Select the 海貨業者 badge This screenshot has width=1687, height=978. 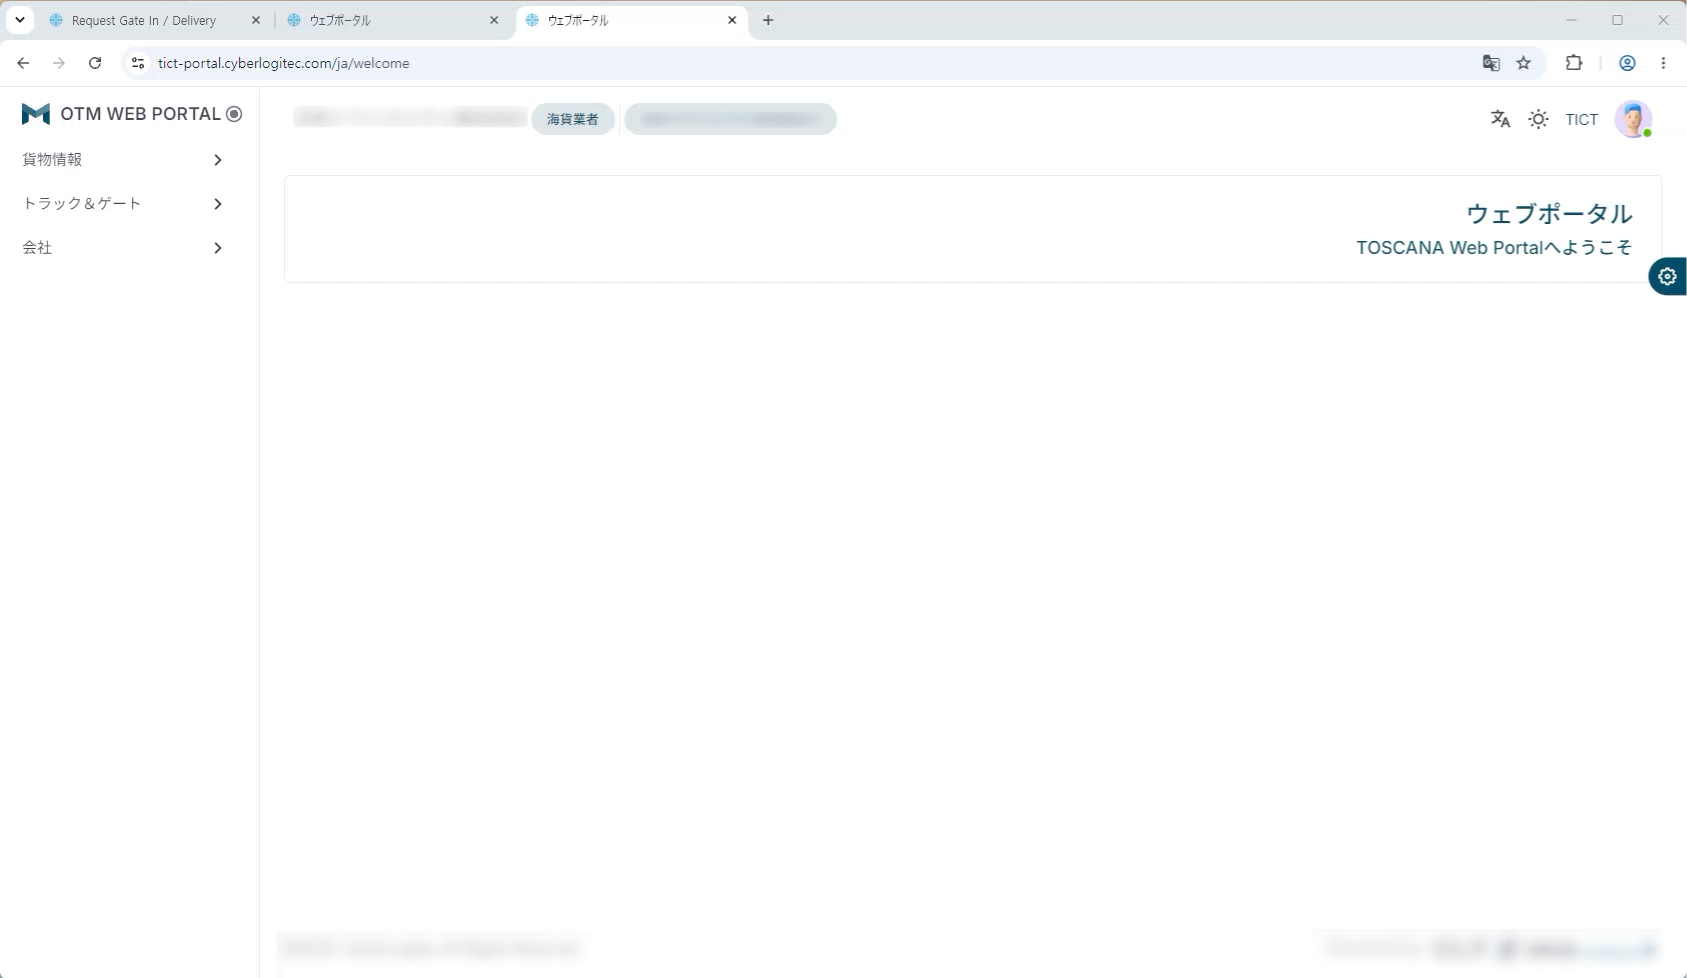(573, 119)
